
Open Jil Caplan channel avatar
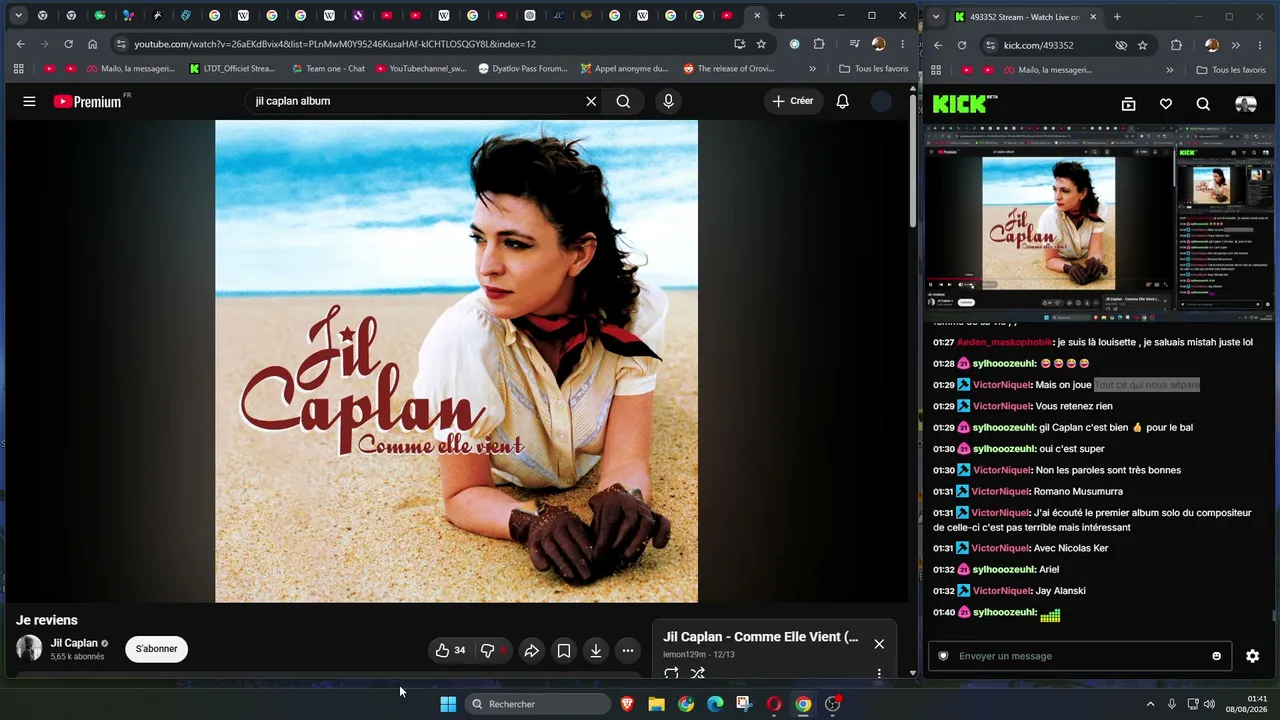pyautogui.click(x=29, y=648)
